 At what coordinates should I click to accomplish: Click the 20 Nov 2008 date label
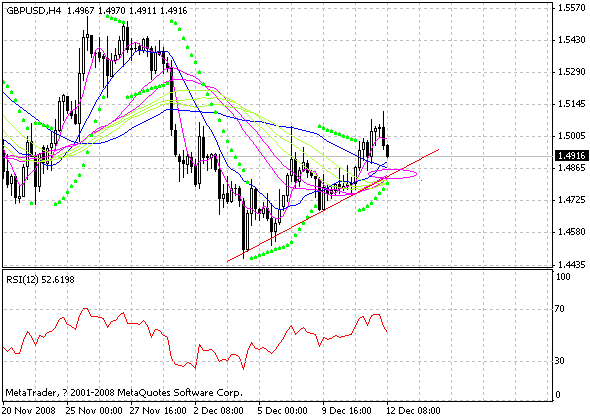(29, 410)
